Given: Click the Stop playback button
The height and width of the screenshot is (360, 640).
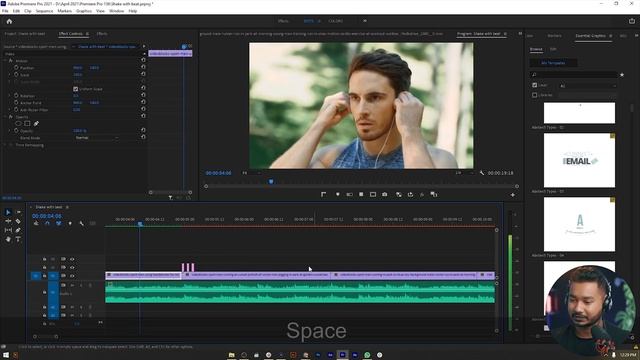Looking at the screenshot, I should pyautogui.click(x=361, y=195).
